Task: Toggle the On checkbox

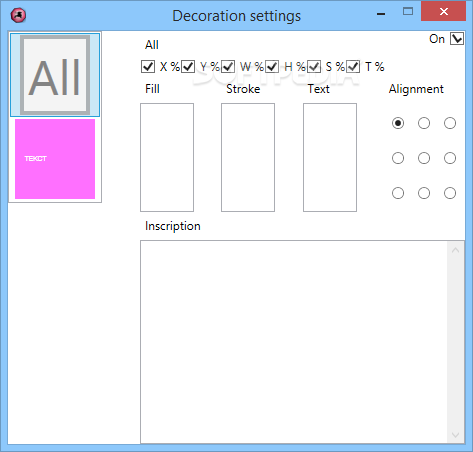Action: click(457, 39)
